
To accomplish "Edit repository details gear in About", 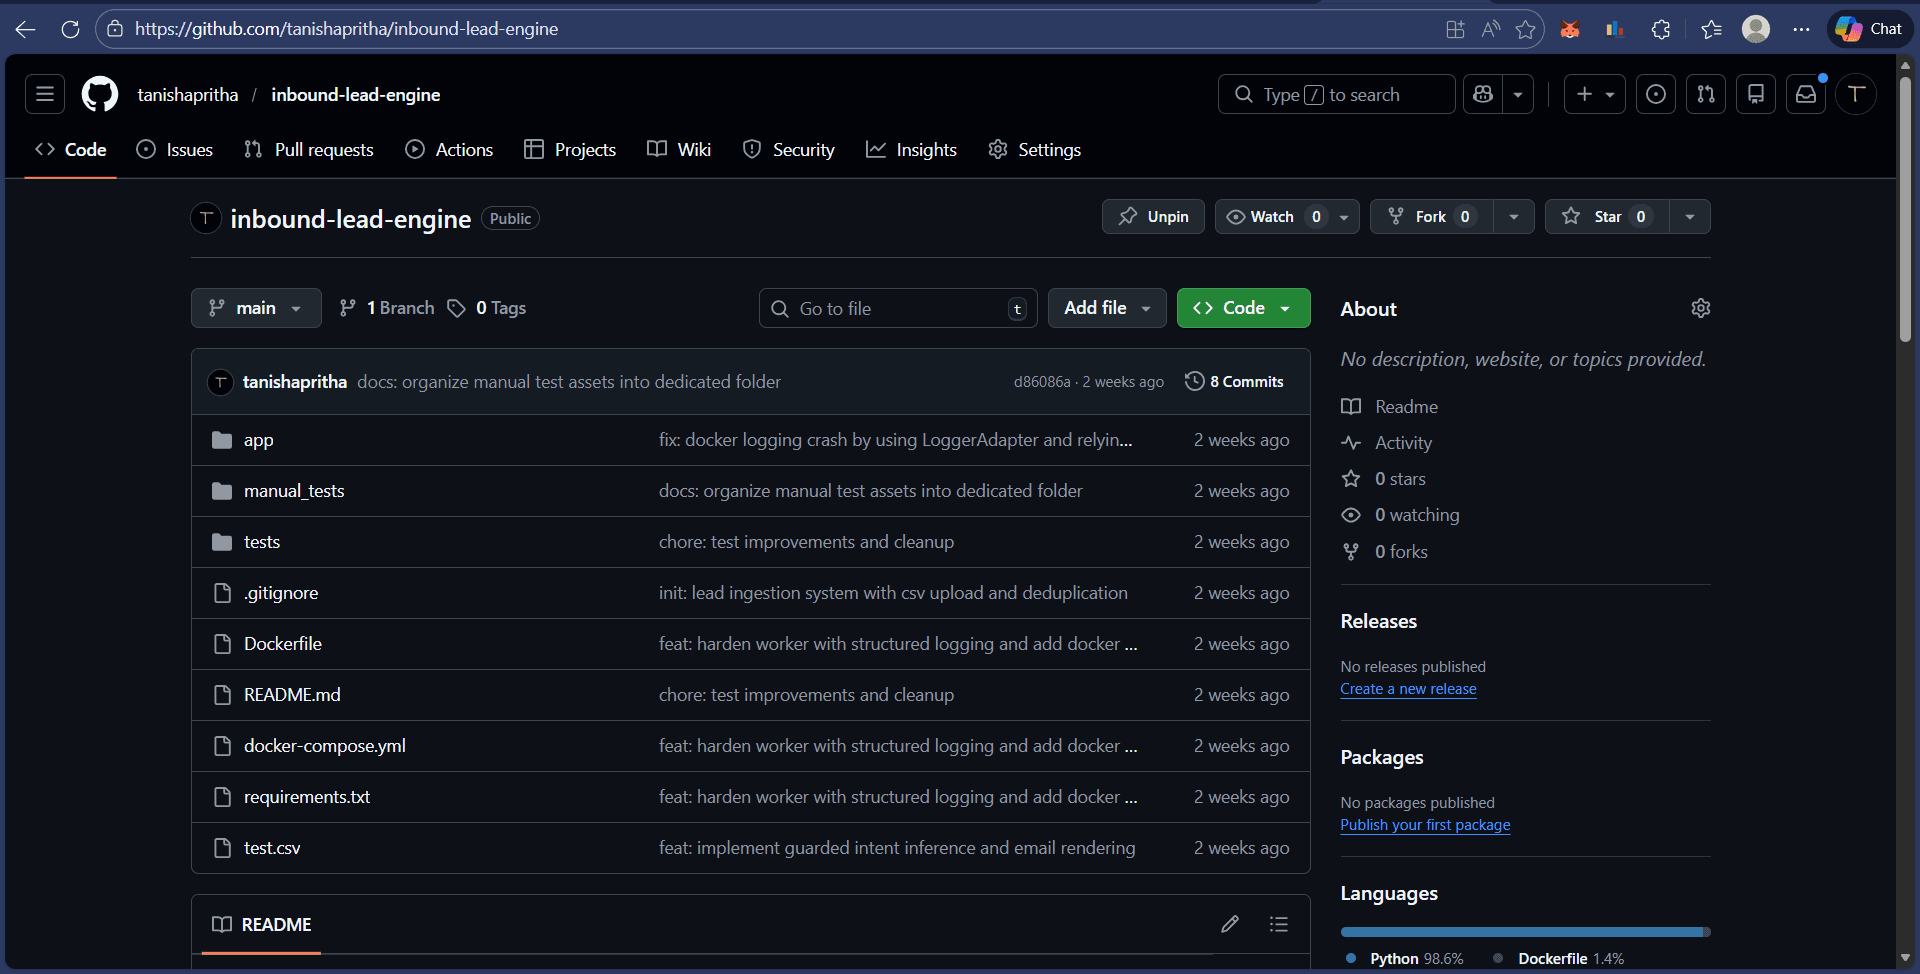I will click(1701, 308).
